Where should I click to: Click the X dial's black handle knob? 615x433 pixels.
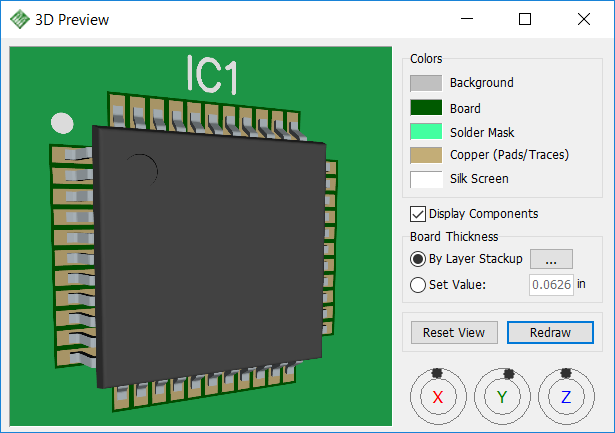tap(437, 373)
